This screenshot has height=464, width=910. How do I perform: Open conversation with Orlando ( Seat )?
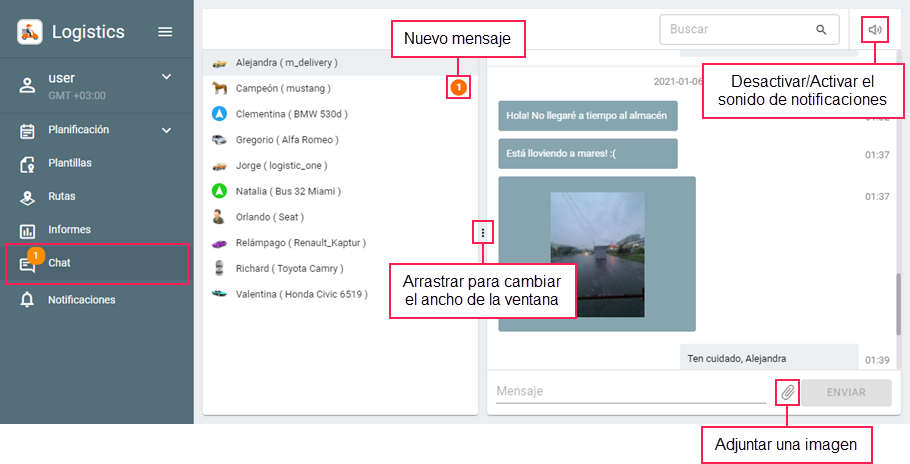[340, 217]
